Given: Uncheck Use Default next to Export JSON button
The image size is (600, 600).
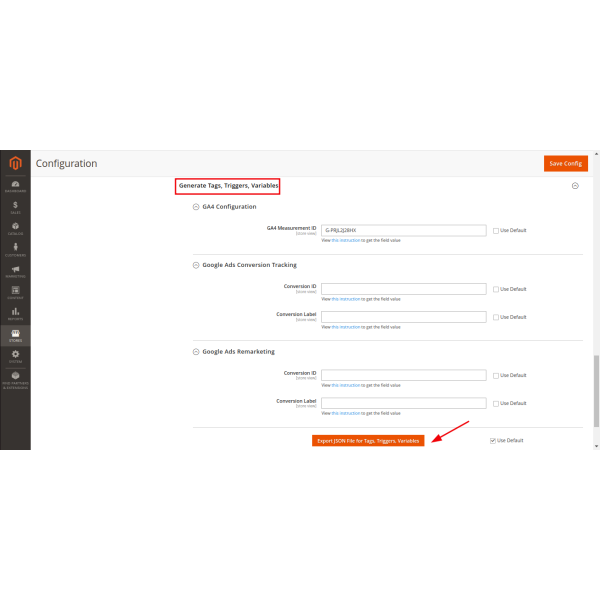Looking at the screenshot, I should (x=493, y=440).
